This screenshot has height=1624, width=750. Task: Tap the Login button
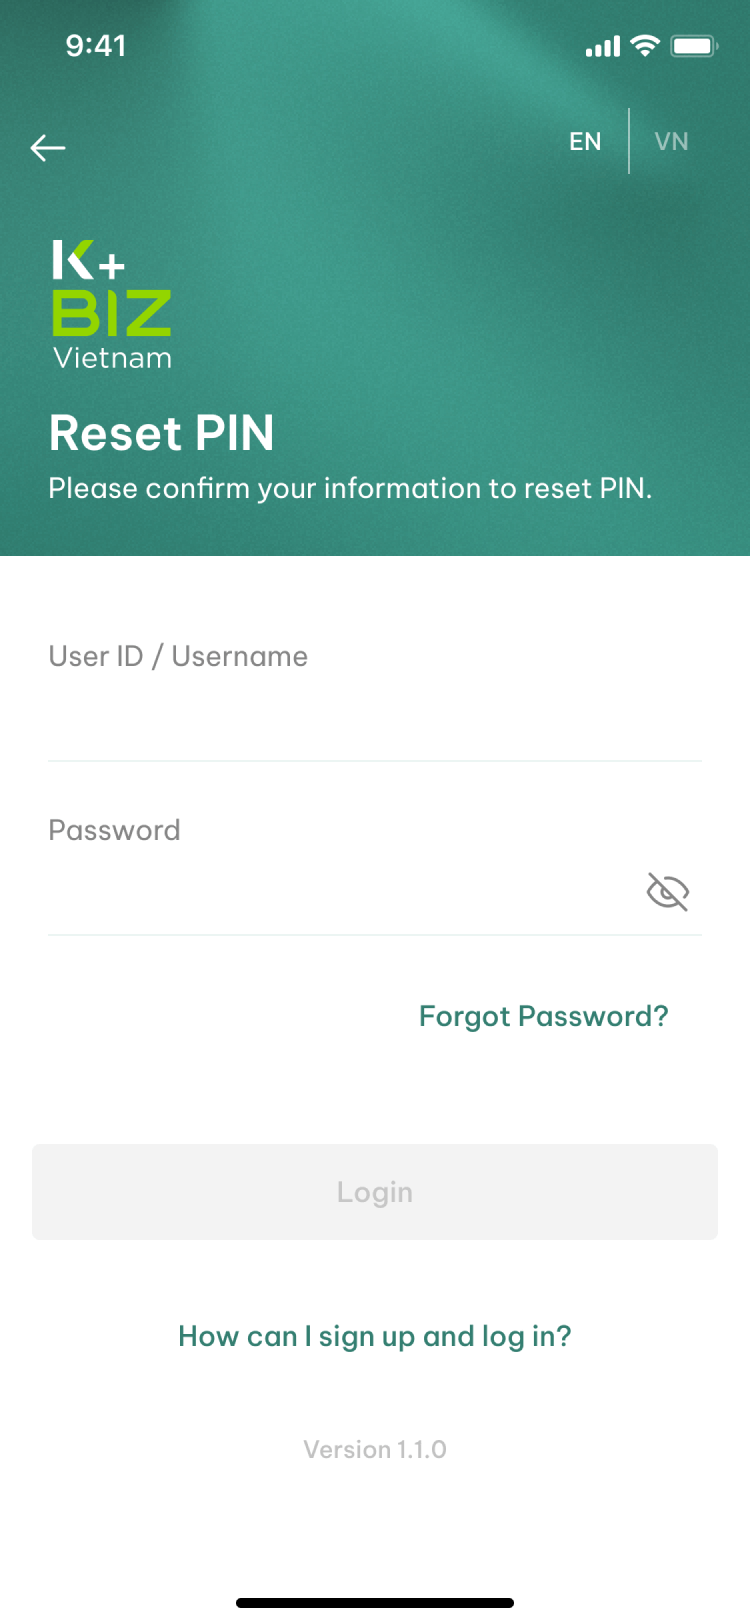(x=375, y=1192)
